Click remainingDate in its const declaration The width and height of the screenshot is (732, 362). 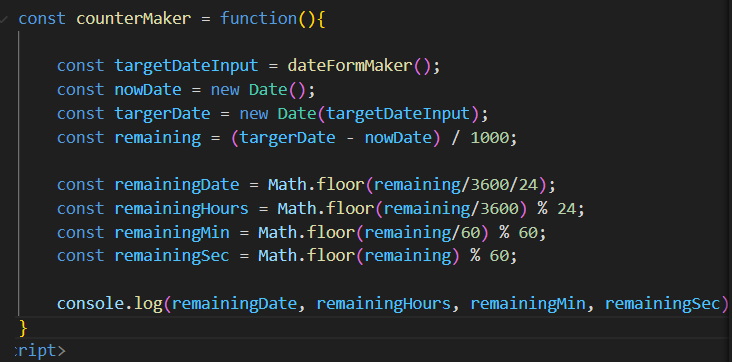pyautogui.click(x=177, y=185)
